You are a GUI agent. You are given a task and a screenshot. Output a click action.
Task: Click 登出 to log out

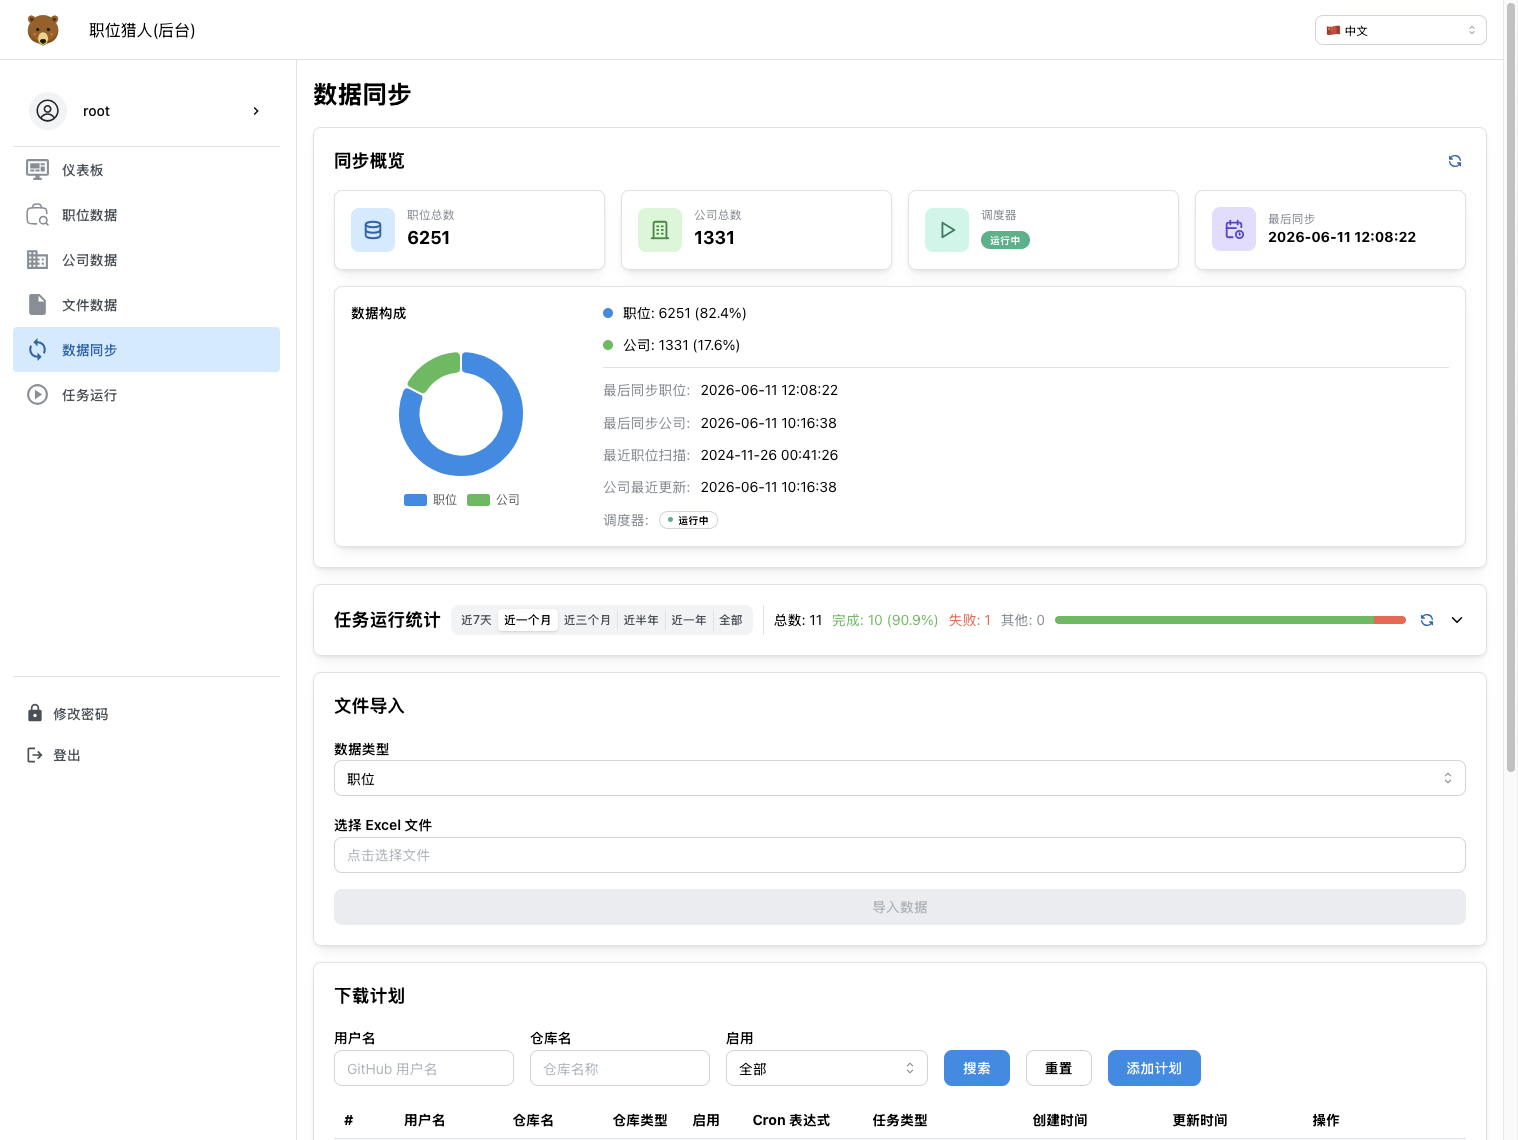pyautogui.click(x=67, y=755)
